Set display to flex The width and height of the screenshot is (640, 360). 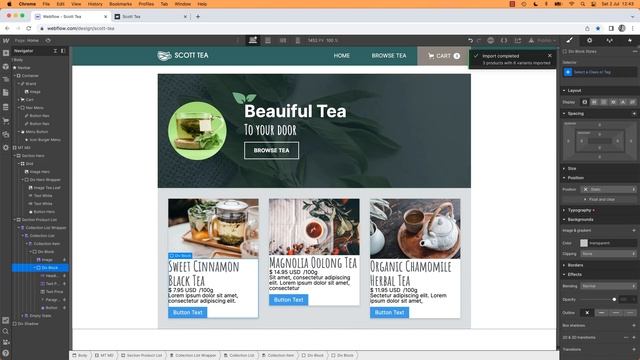(x=594, y=102)
